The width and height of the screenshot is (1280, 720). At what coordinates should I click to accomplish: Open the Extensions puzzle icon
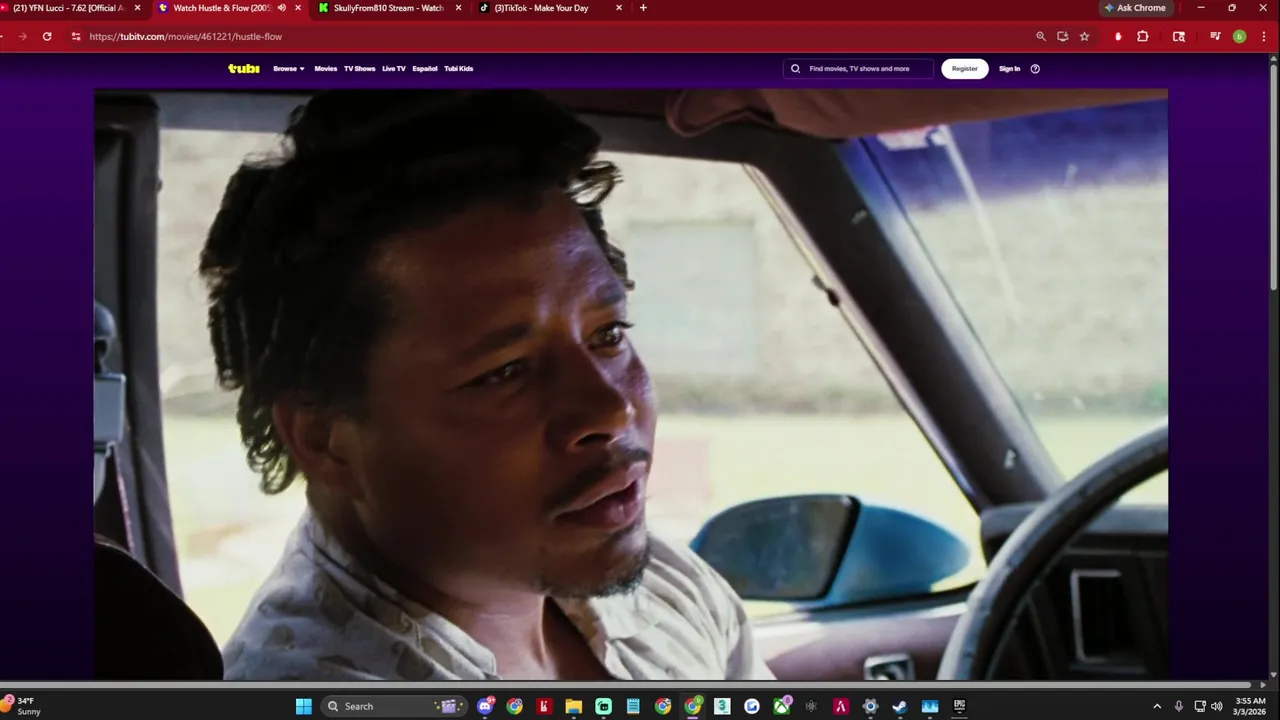(x=1143, y=36)
